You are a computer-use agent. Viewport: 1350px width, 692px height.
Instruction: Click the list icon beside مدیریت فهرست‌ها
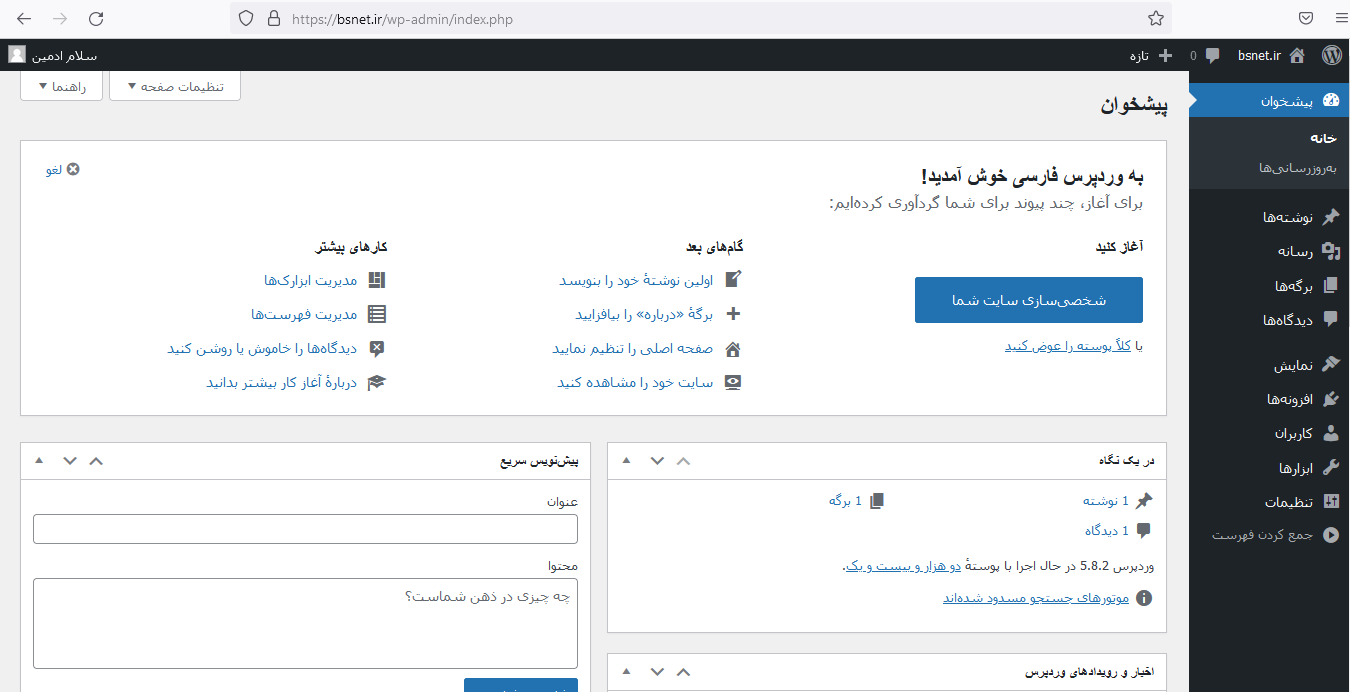(x=376, y=314)
